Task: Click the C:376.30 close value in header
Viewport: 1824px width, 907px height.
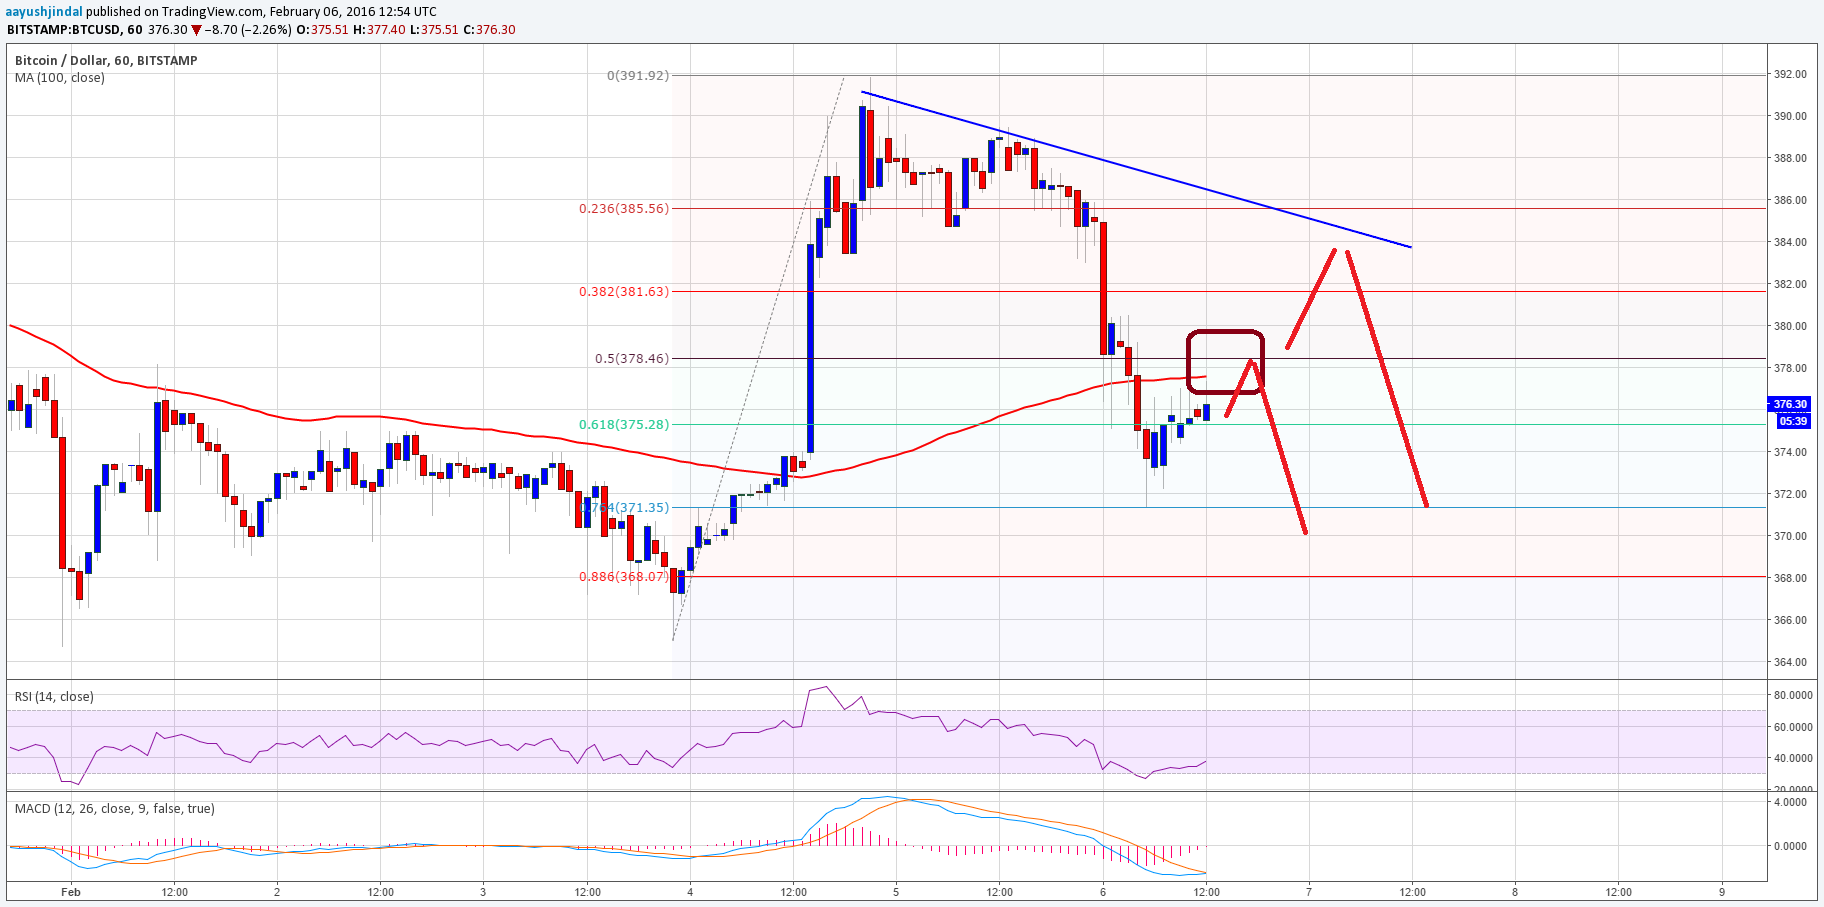Action: point(489,30)
